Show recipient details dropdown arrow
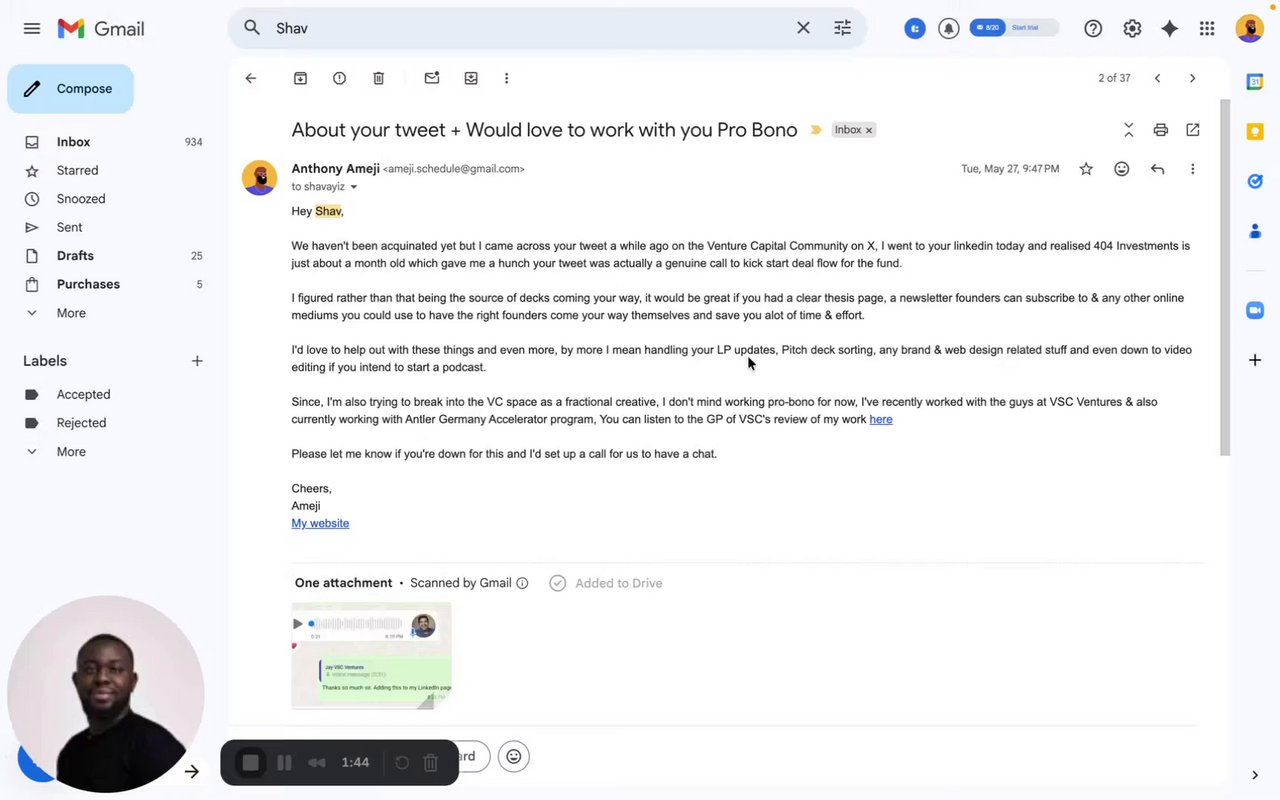 point(353,187)
